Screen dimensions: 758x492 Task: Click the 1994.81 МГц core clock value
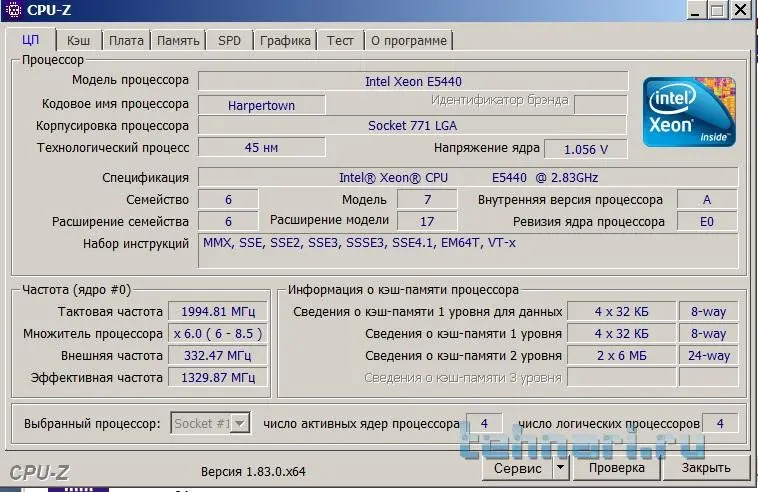(218, 312)
